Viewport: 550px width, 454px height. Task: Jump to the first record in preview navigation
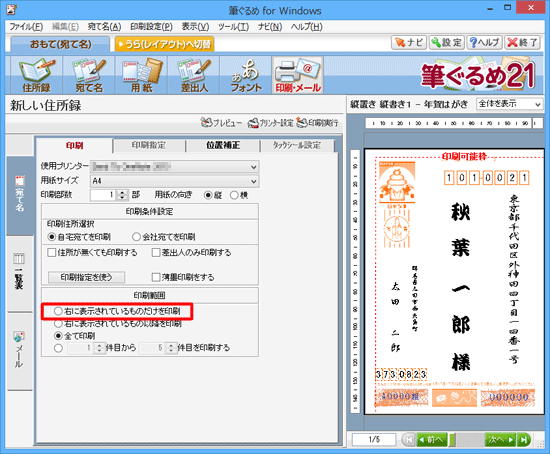pyautogui.click(x=409, y=440)
